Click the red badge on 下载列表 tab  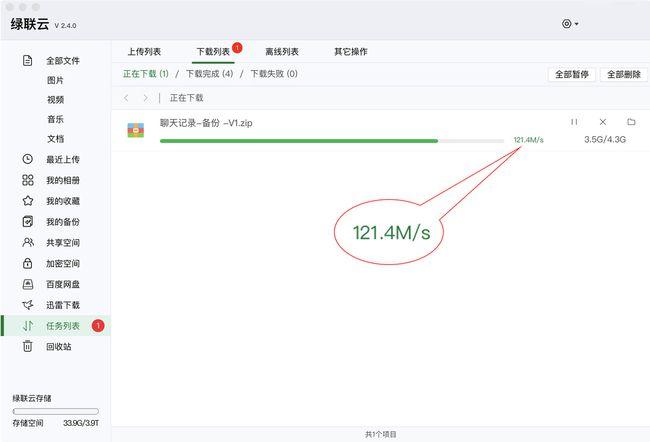click(237, 48)
